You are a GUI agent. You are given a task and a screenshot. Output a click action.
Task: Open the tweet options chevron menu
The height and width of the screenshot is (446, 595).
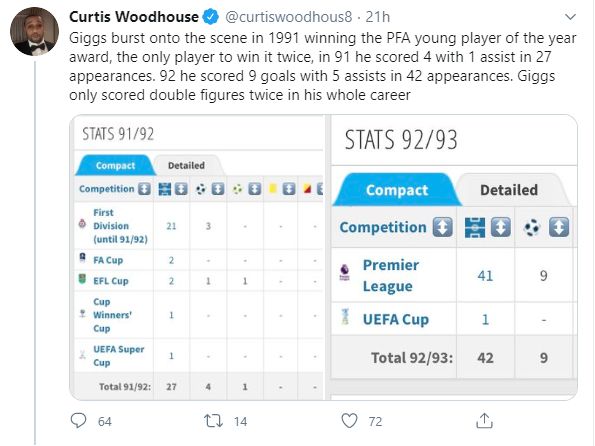(x=570, y=17)
